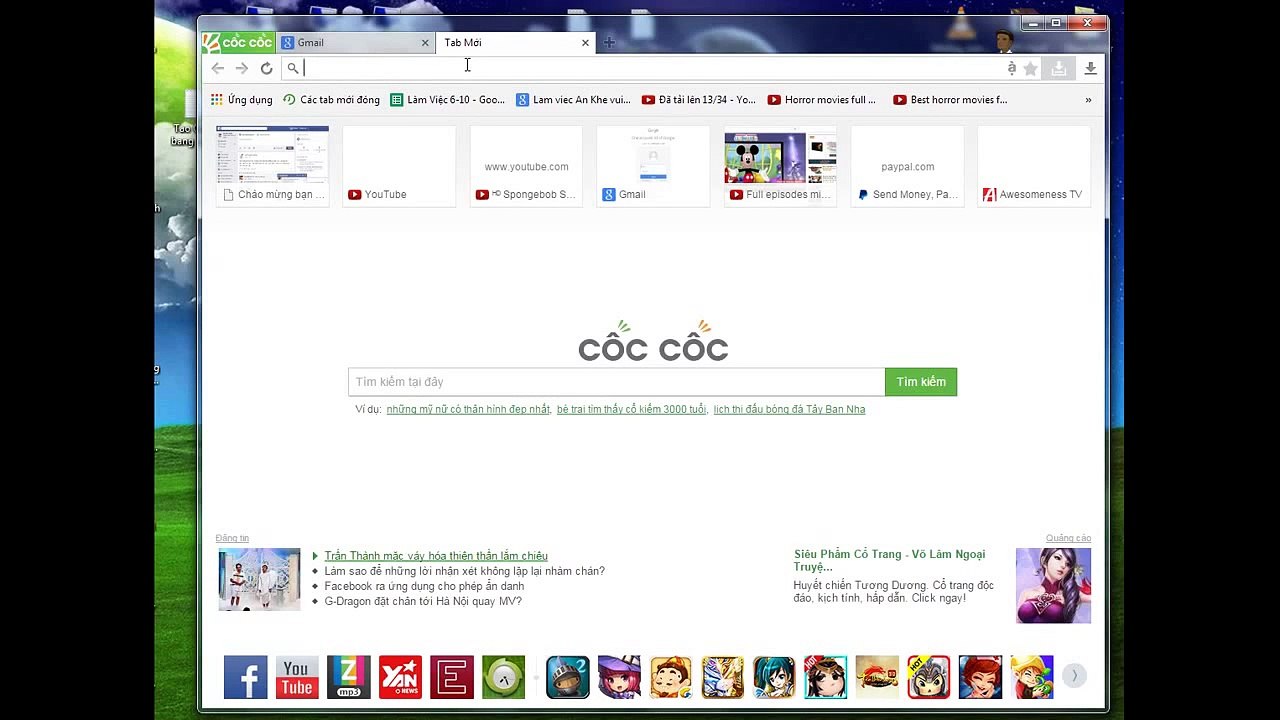This screenshot has height=720, width=1280.
Task: Go forward to next page
Action: click(242, 68)
